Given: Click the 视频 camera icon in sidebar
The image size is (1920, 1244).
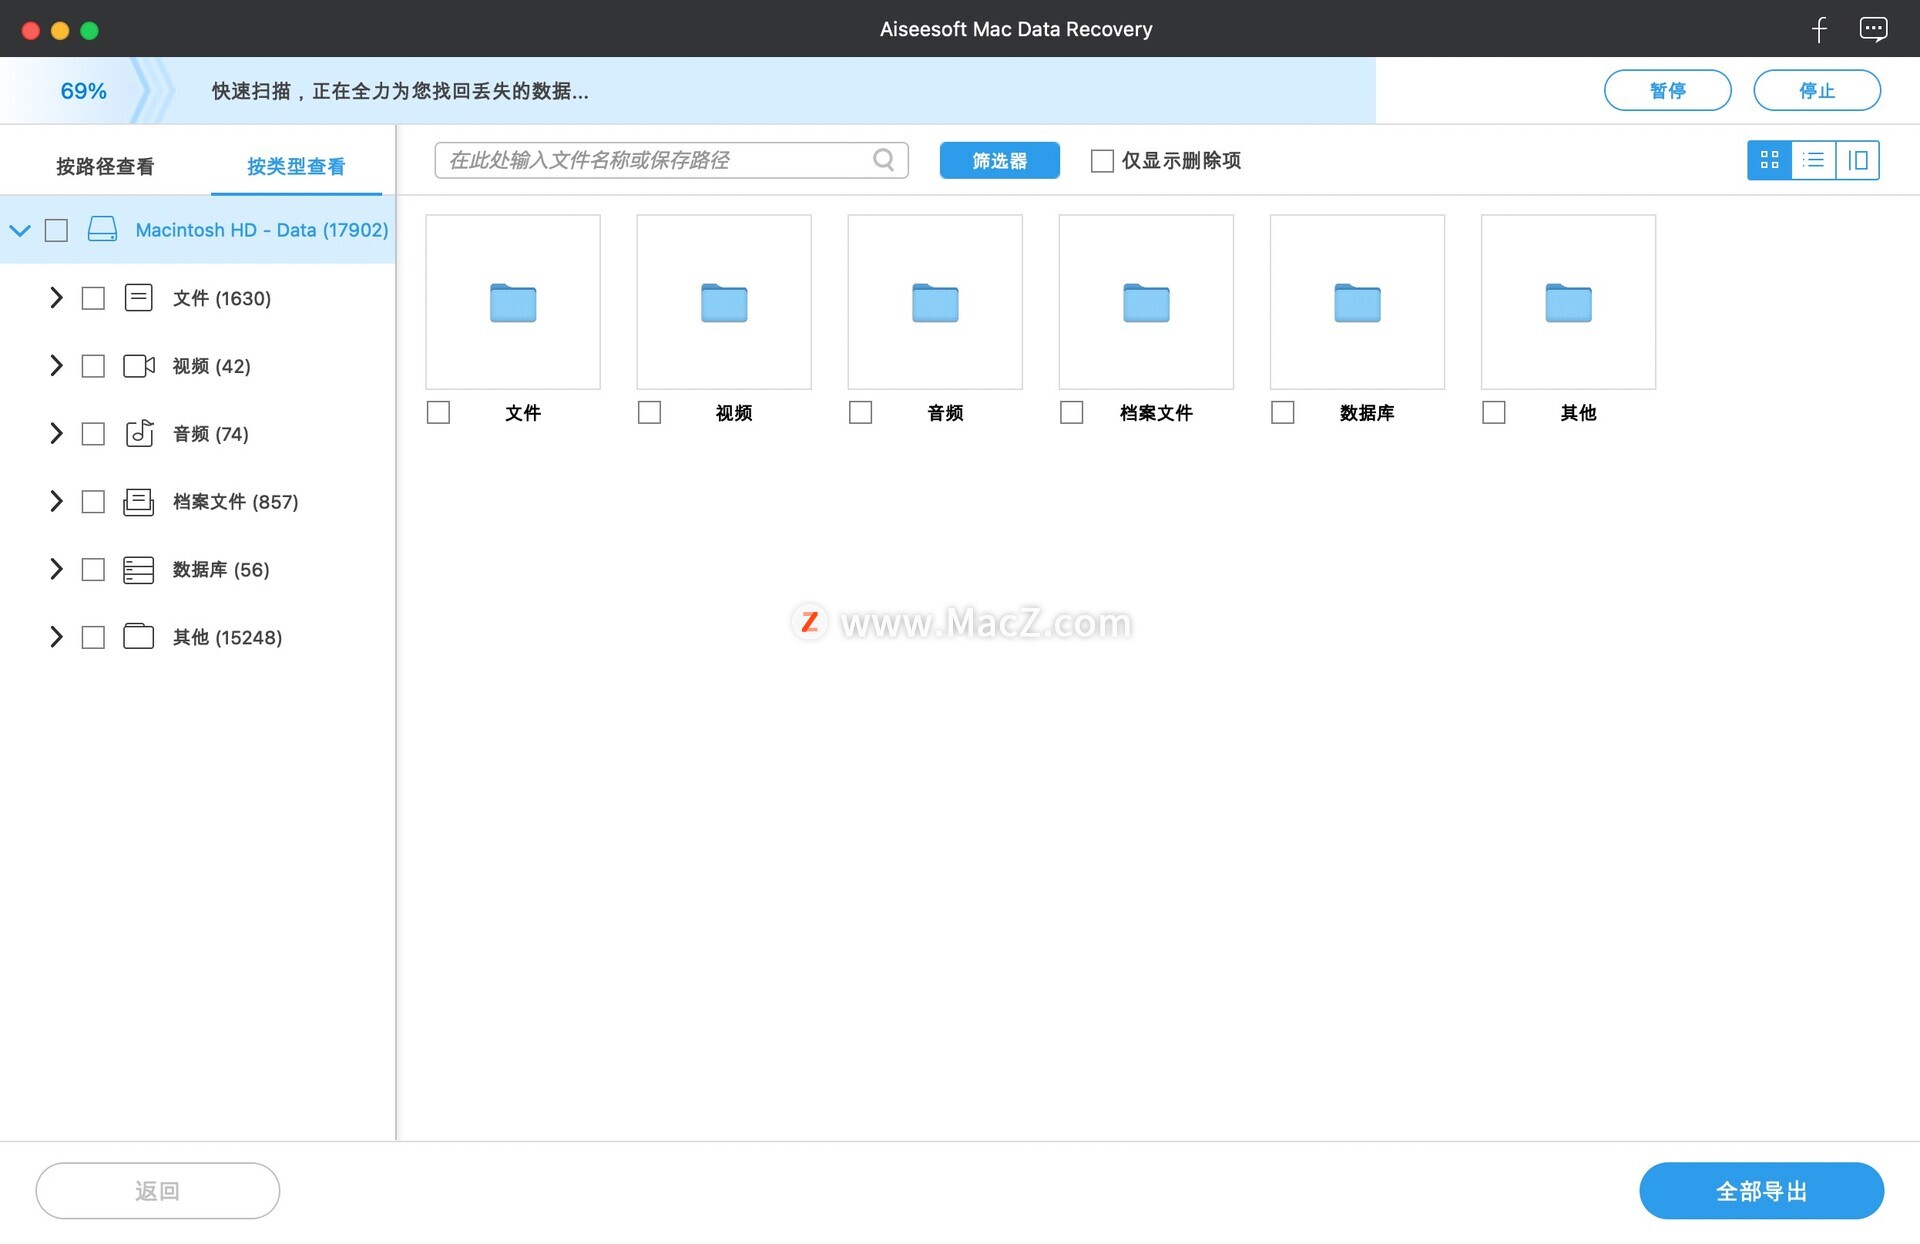Looking at the screenshot, I should tap(138, 365).
